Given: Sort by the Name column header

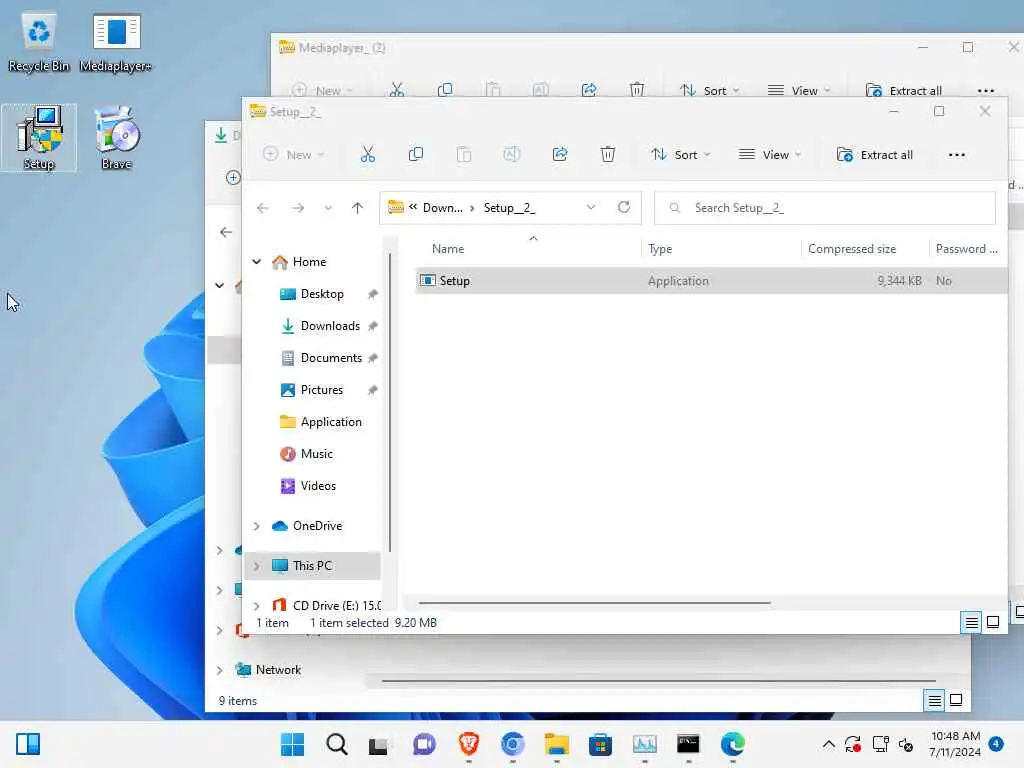Looking at the screenshot, I should pyautogui.click(x=448, y=249).
